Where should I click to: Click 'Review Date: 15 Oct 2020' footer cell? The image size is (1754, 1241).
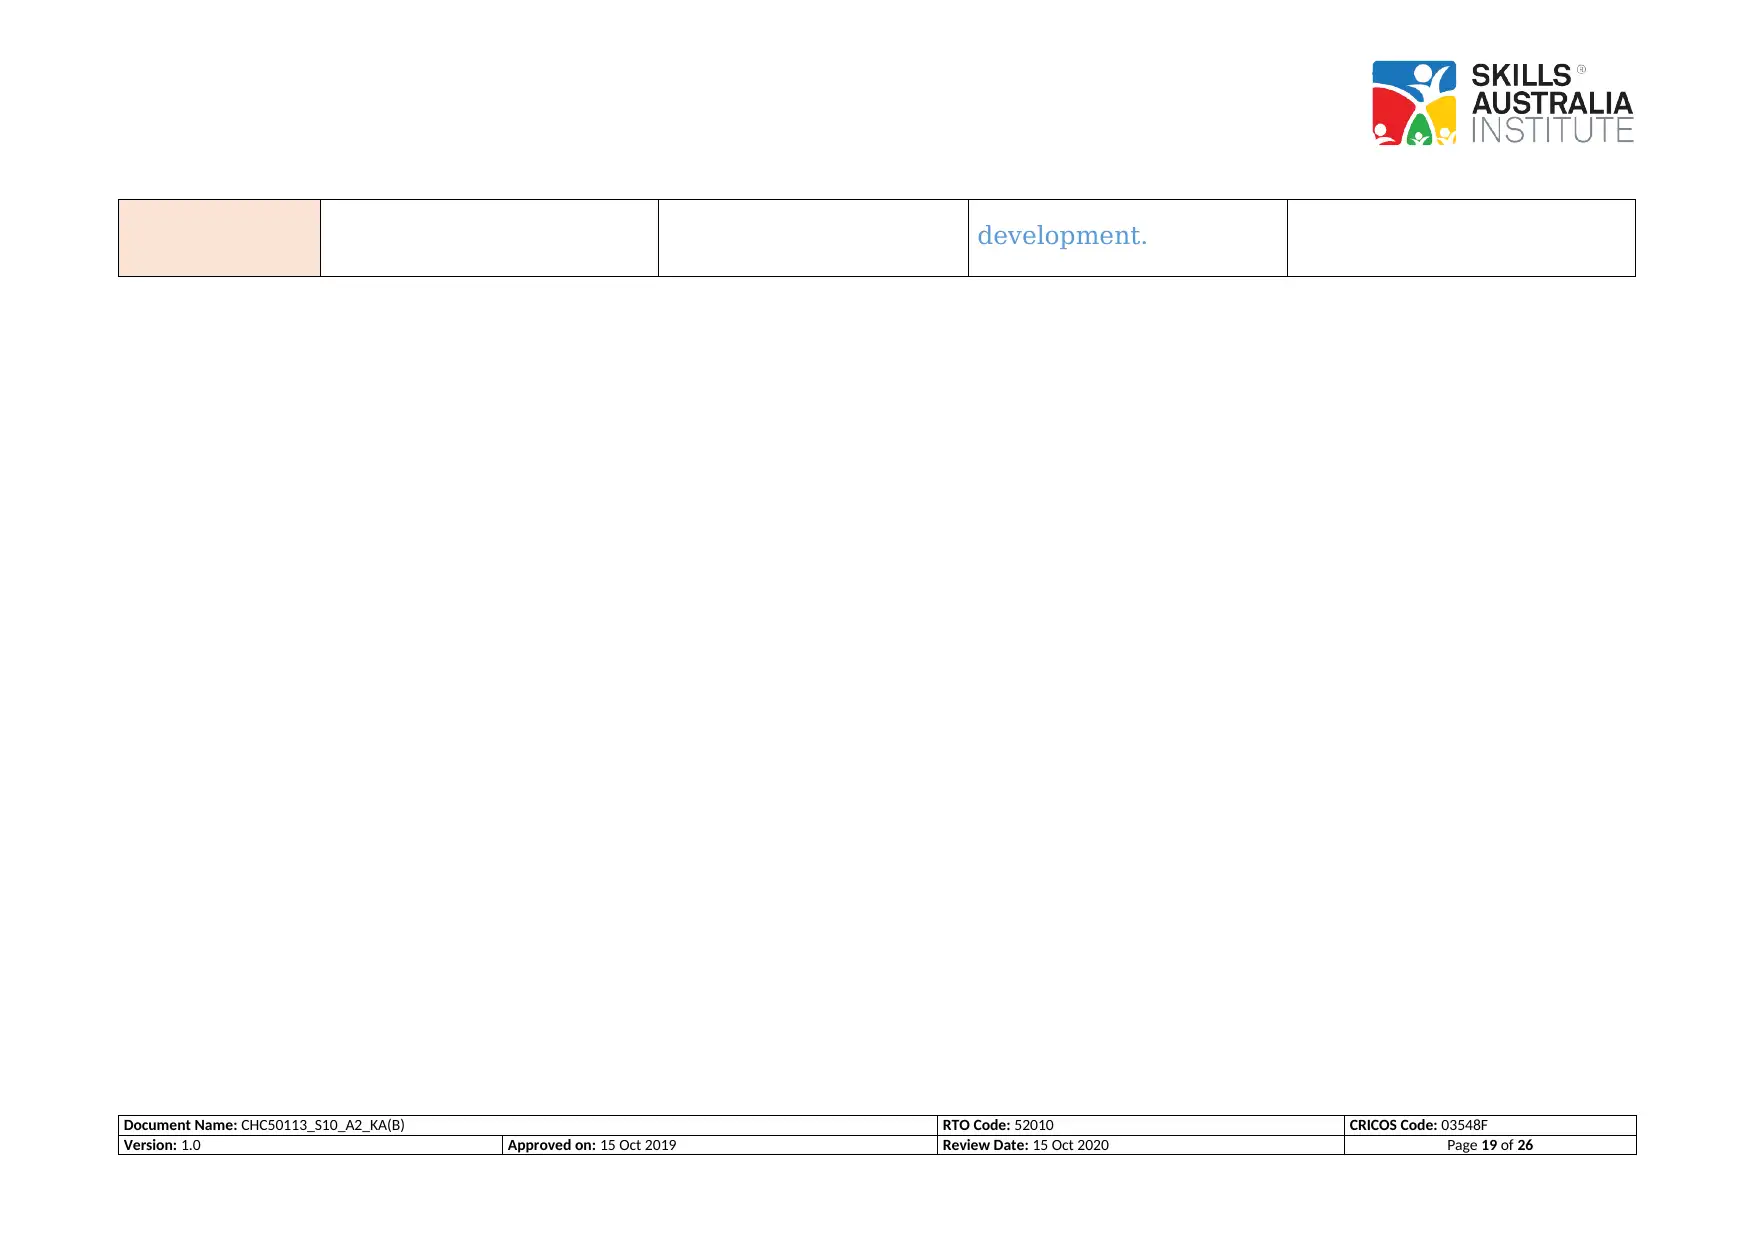click(x=1141, y=1145)
